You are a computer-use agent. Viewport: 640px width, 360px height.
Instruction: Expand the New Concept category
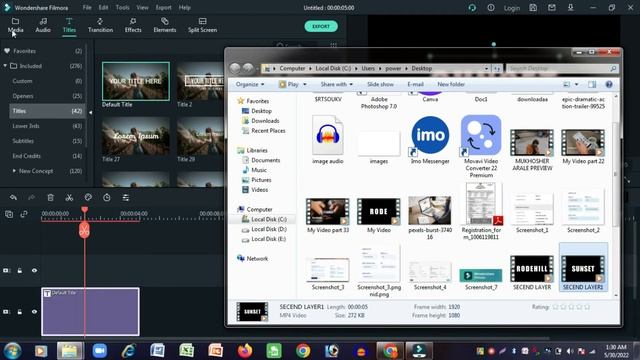coord(14,171)
